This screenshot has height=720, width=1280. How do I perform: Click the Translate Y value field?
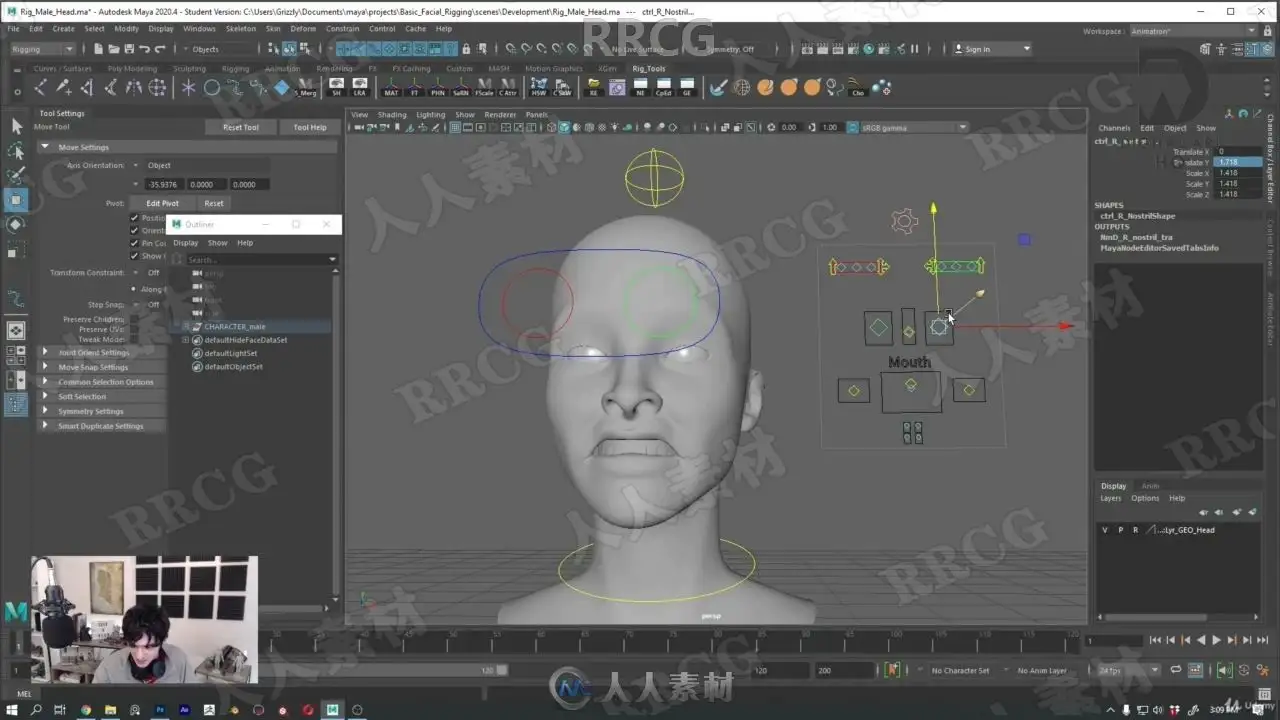coord(1238,162)
